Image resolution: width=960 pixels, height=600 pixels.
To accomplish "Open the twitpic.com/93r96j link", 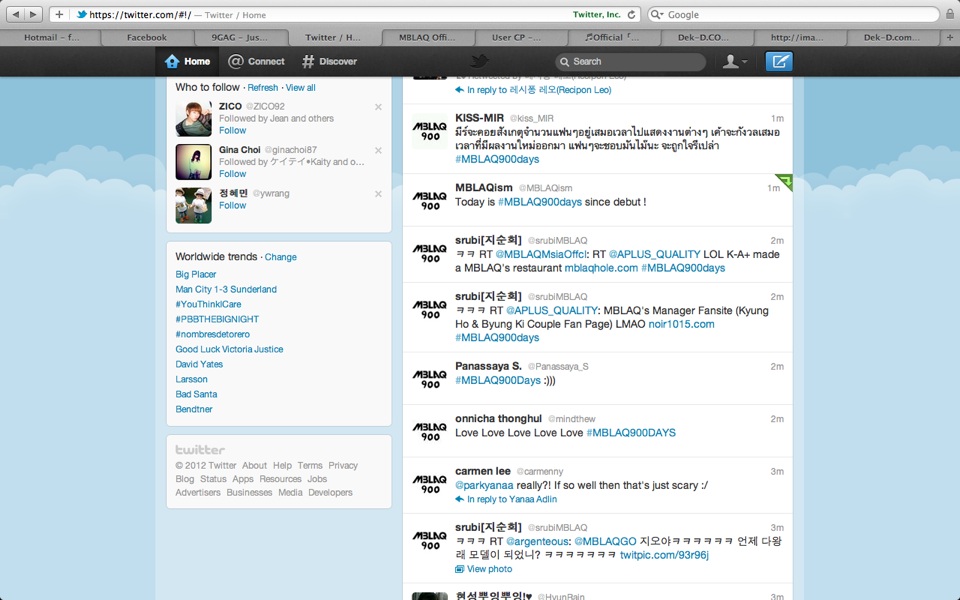I will tap(664, 555).
